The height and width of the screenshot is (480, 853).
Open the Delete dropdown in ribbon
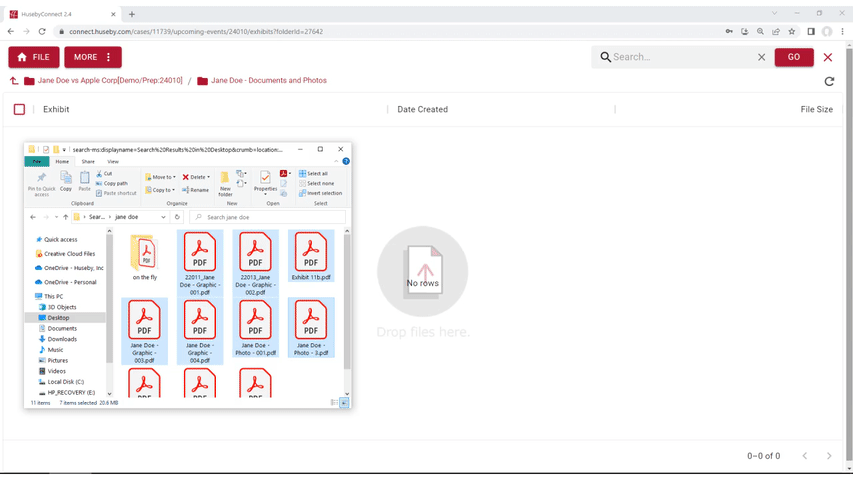coord(196,177)
